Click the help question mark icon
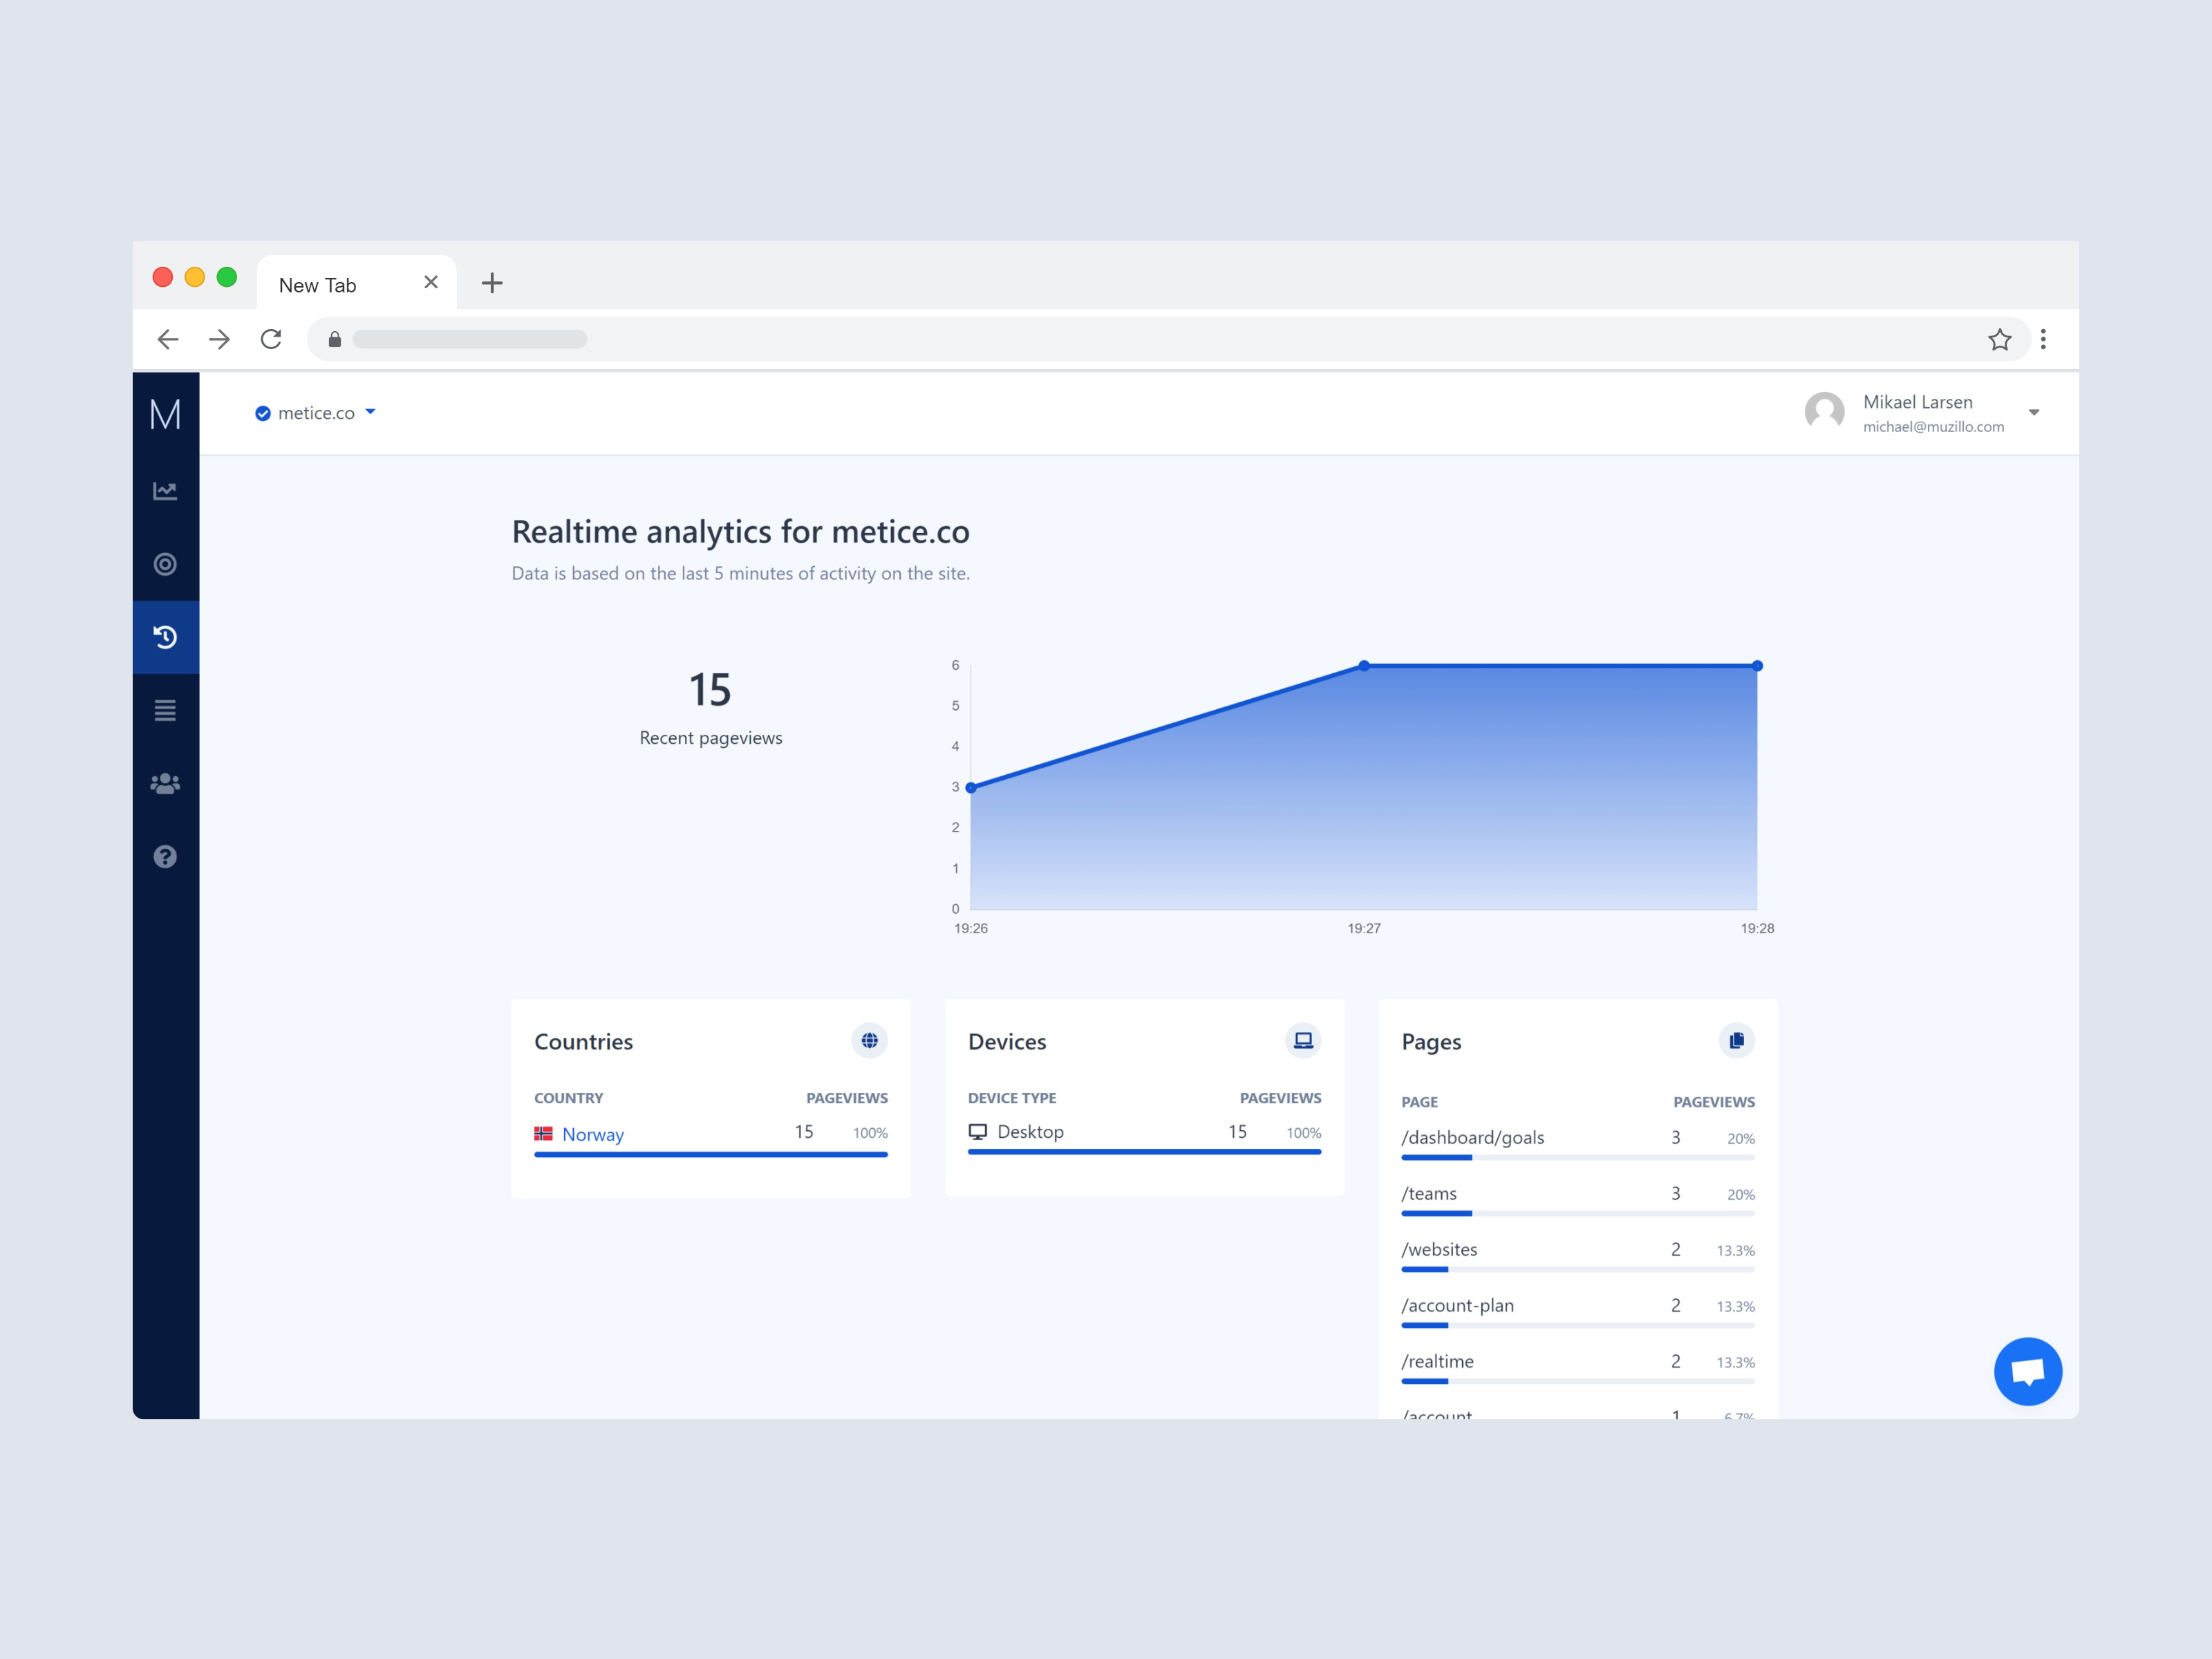The height and width of the screenshot is (1659, 2212). [x=165, y=857]
